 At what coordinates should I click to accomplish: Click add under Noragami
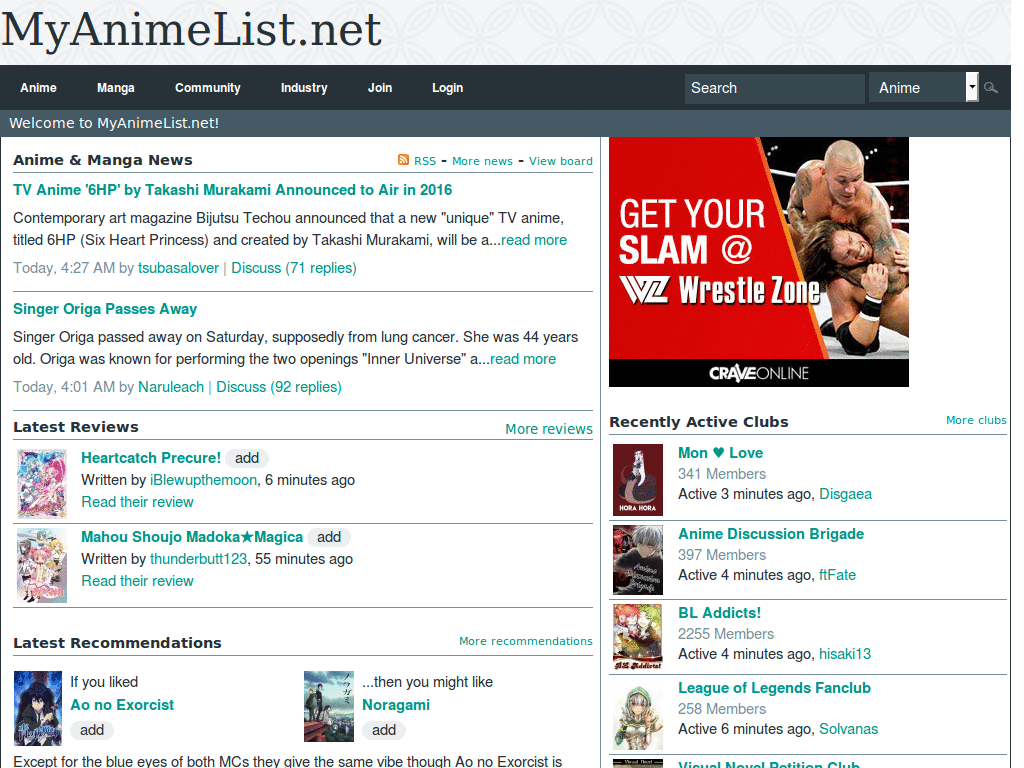point(384,730)
